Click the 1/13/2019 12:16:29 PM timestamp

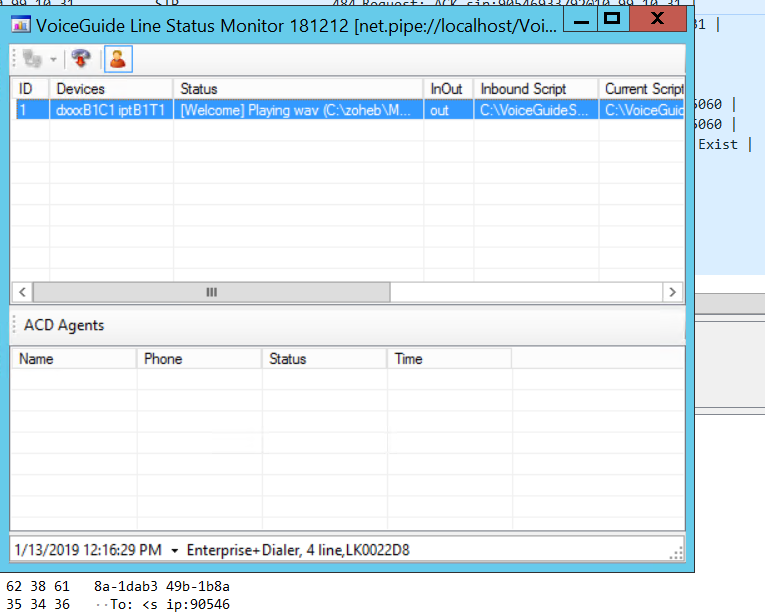pyautogui.click(x=88, y=550)
